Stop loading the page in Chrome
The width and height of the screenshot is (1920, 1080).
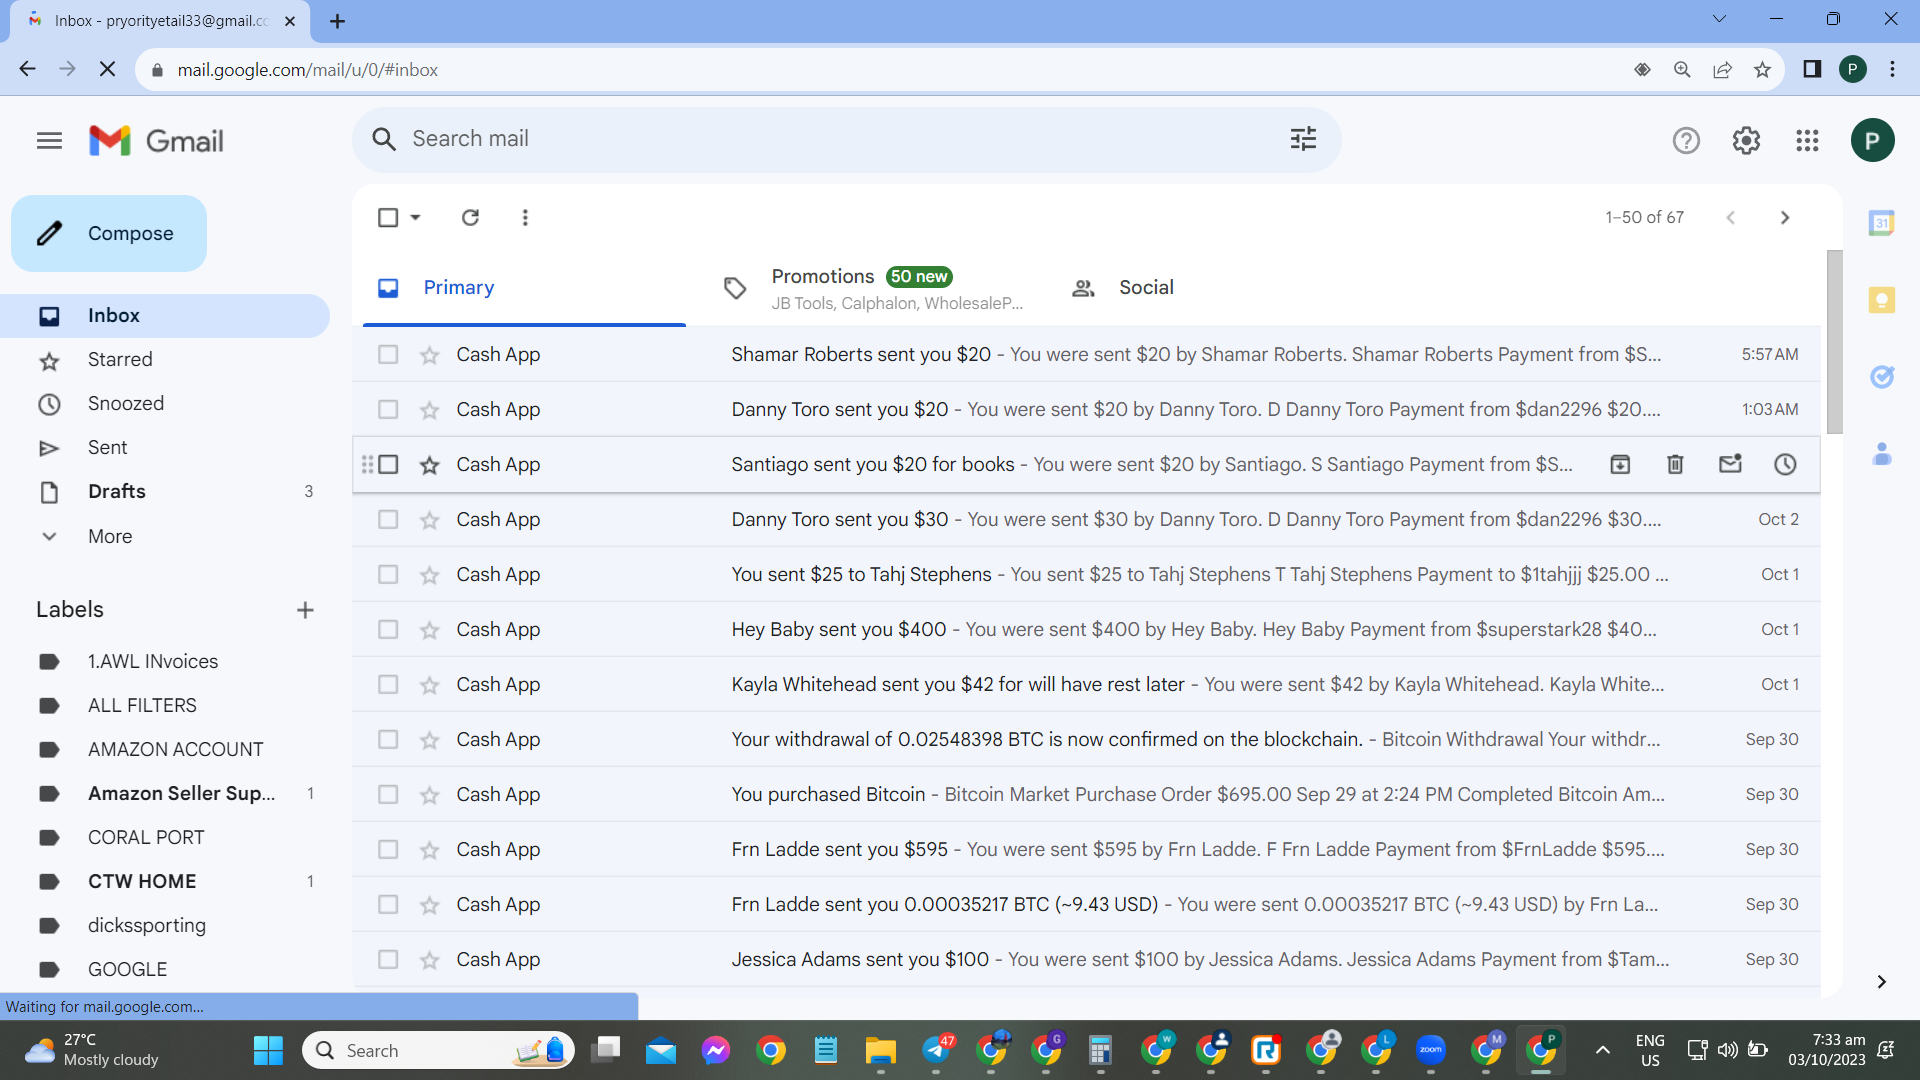coord(108,69)
